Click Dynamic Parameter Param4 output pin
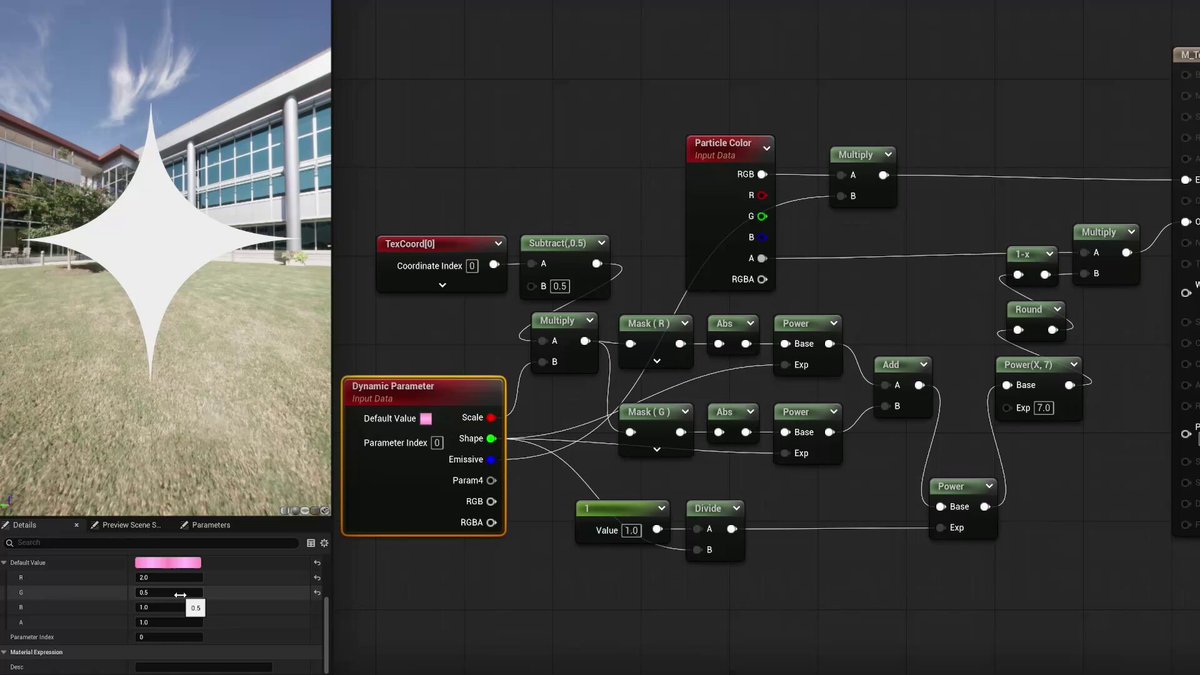The width and height of the screenshot is (1200, 675). [491, 481]
